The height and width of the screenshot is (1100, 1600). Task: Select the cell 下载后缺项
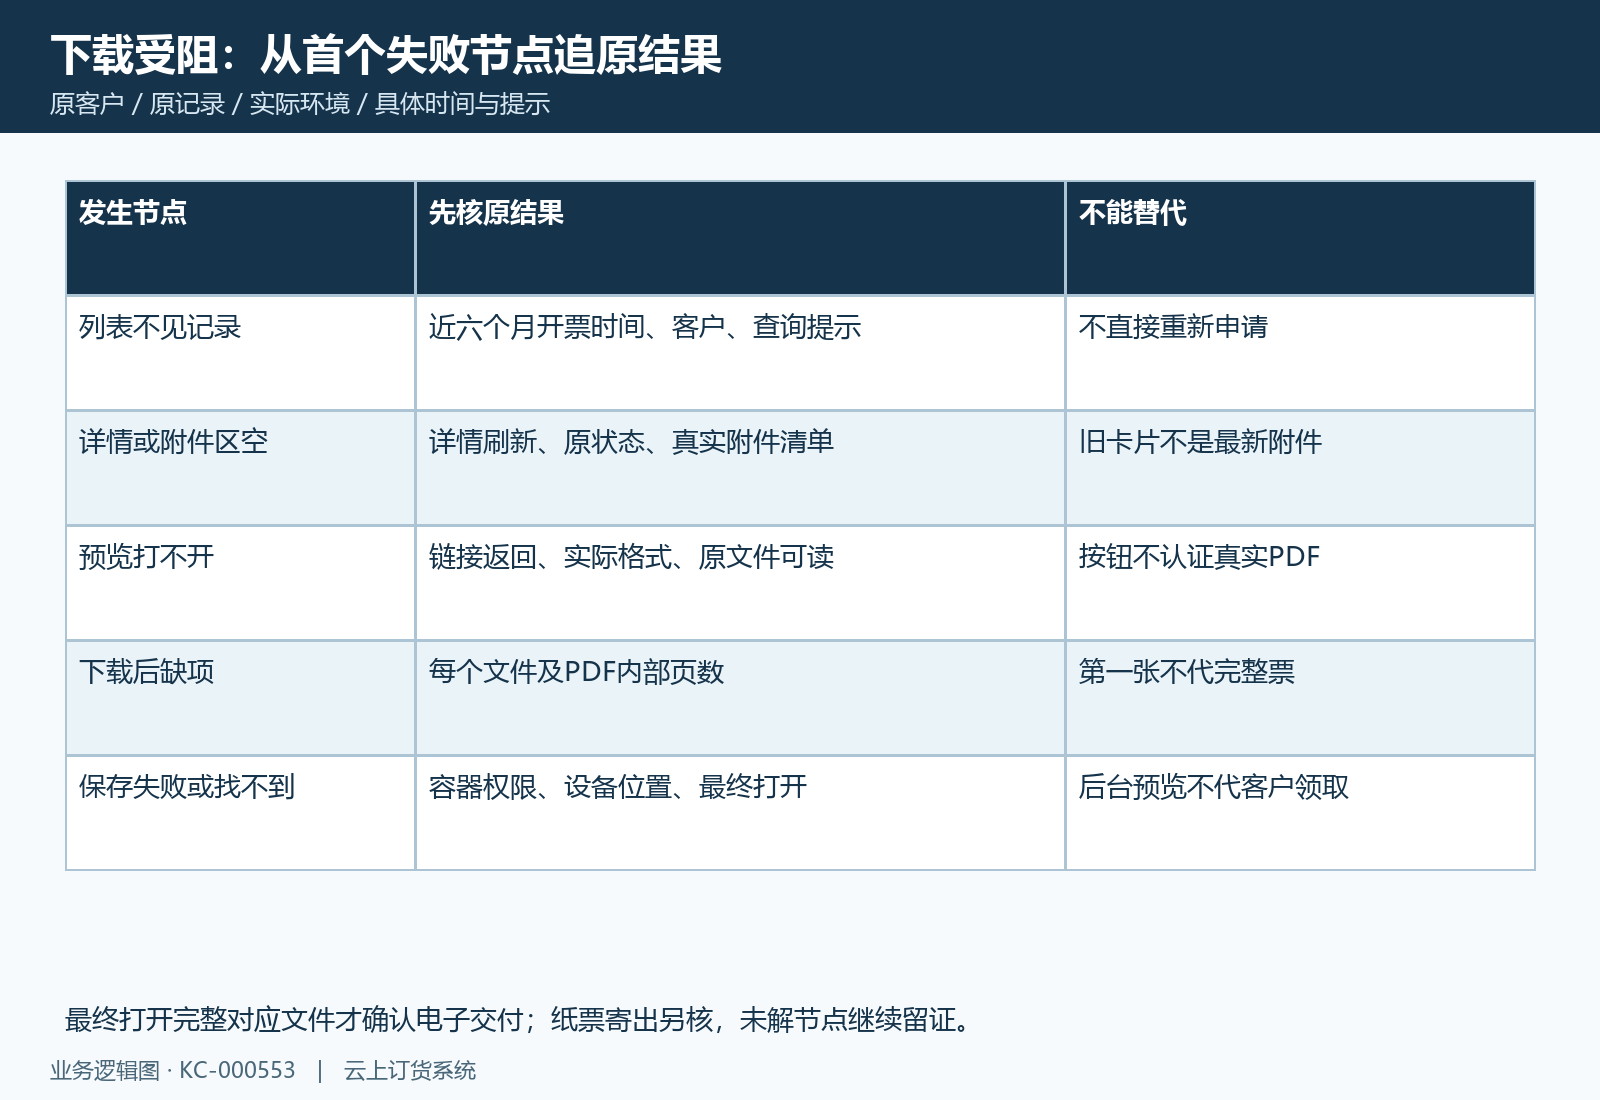click(x=240, y=698)
